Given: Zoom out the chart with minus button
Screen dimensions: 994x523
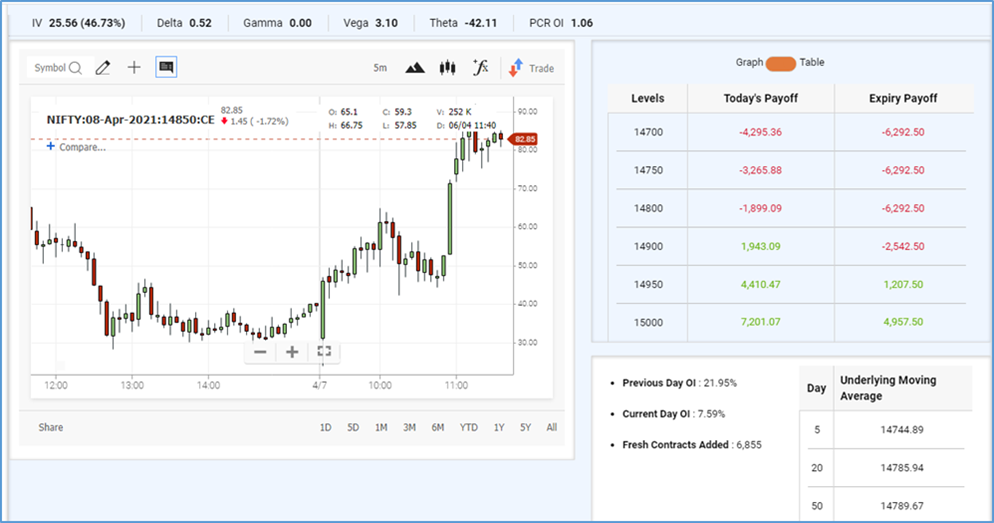Looking at the screenshot, I should click(x=260, y=352).
